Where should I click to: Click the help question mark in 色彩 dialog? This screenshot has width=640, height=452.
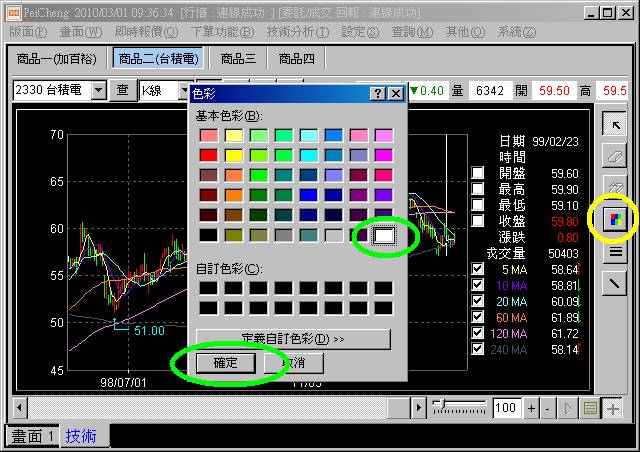[x=378, y=93]
